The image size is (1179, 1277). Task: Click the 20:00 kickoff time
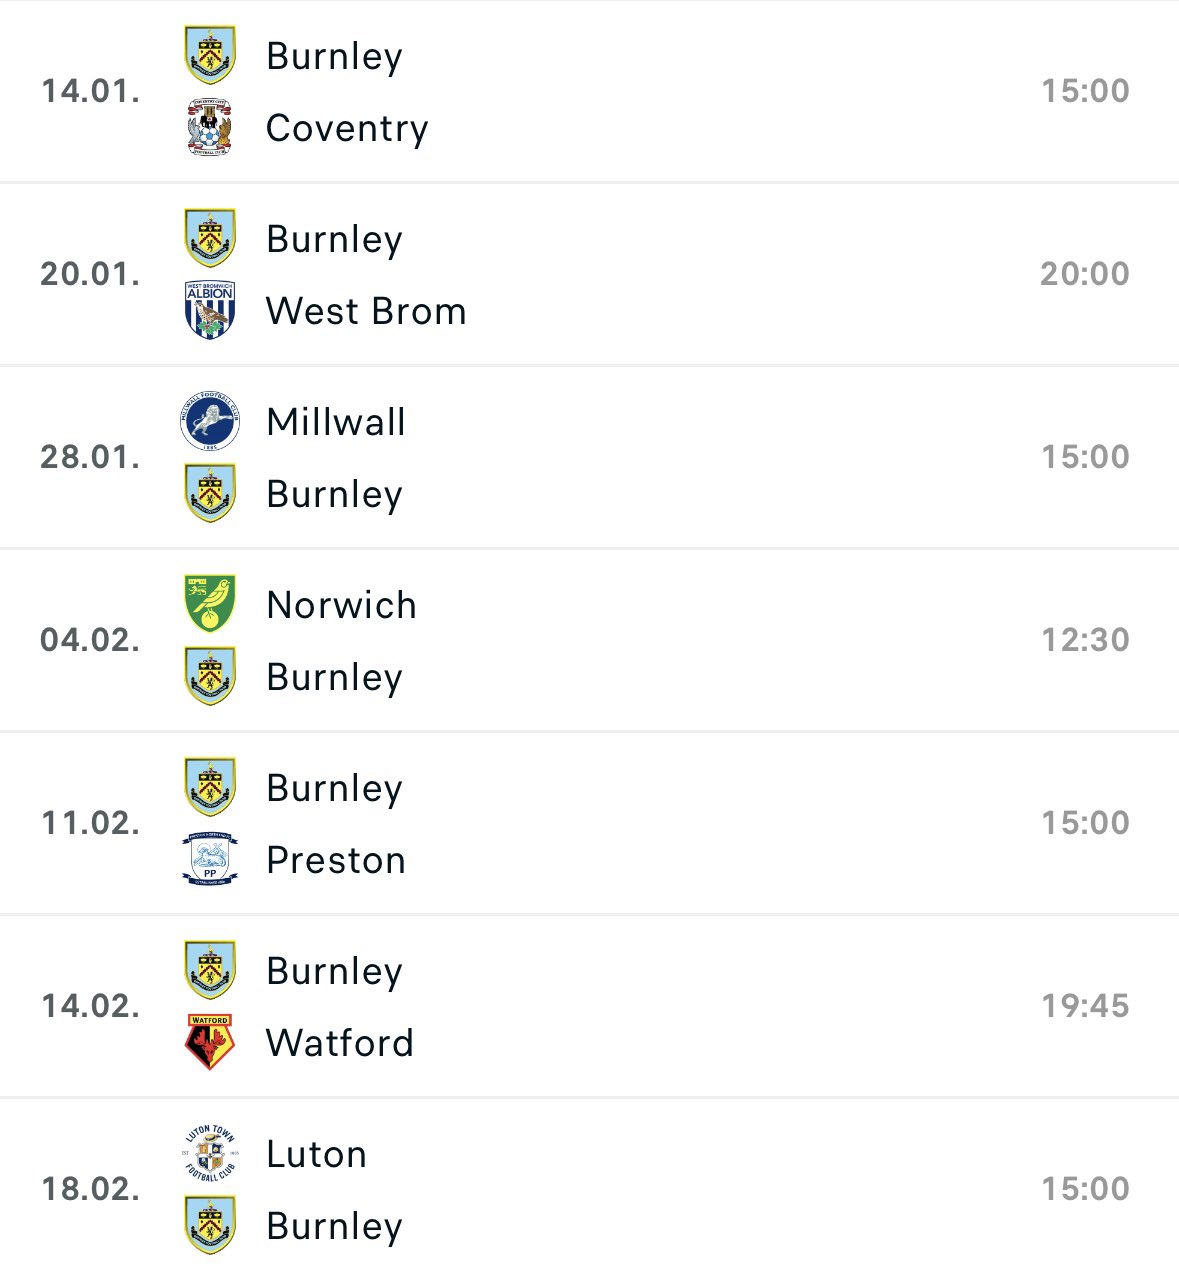pos(1085,273)
